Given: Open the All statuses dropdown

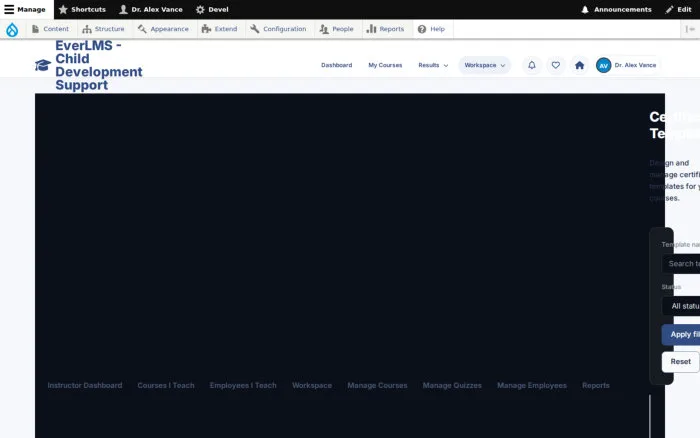Looking at the screenshot, I should (681, 306).
